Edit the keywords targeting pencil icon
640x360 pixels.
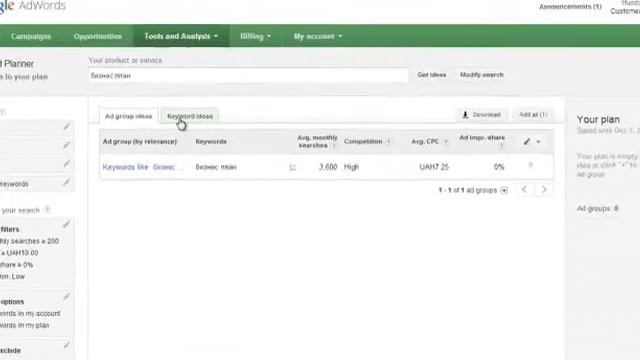pyautogui.click(x=66, y=182)
